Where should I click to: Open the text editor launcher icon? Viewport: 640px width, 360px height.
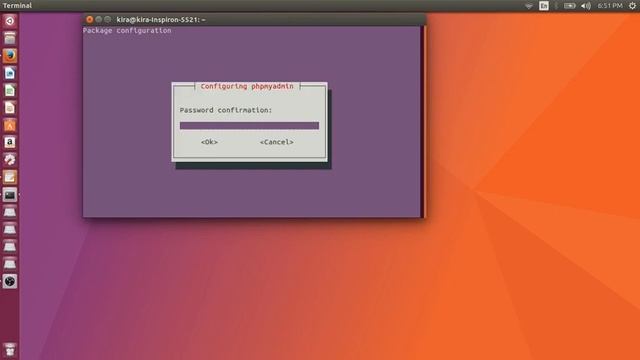pos(10,177)
